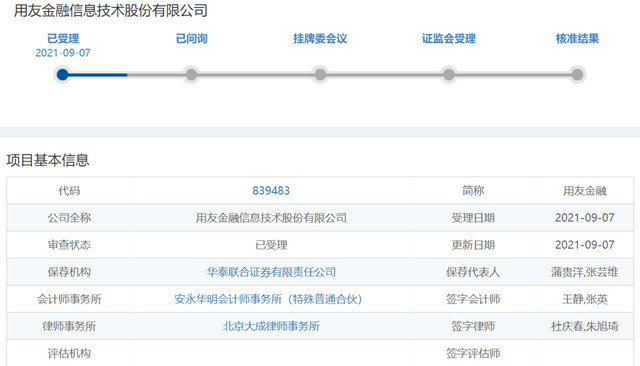Open the 北京大成律师事务所 law firm link
The image size is (640, 366).
[x=271, y=326]
